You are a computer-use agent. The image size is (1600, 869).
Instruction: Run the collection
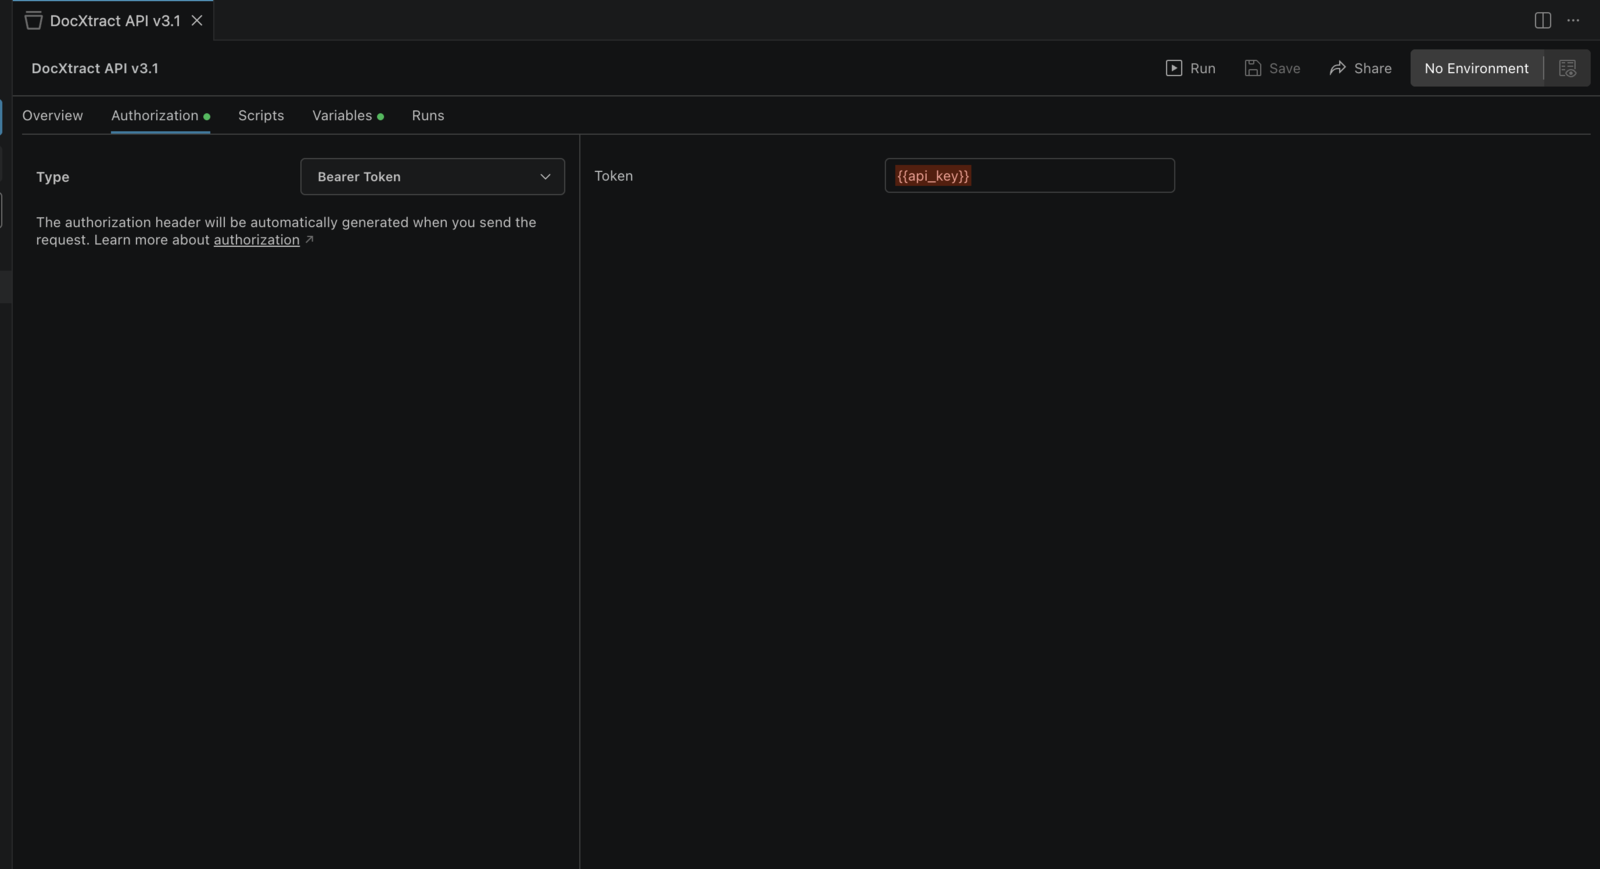coord(1191,68)
